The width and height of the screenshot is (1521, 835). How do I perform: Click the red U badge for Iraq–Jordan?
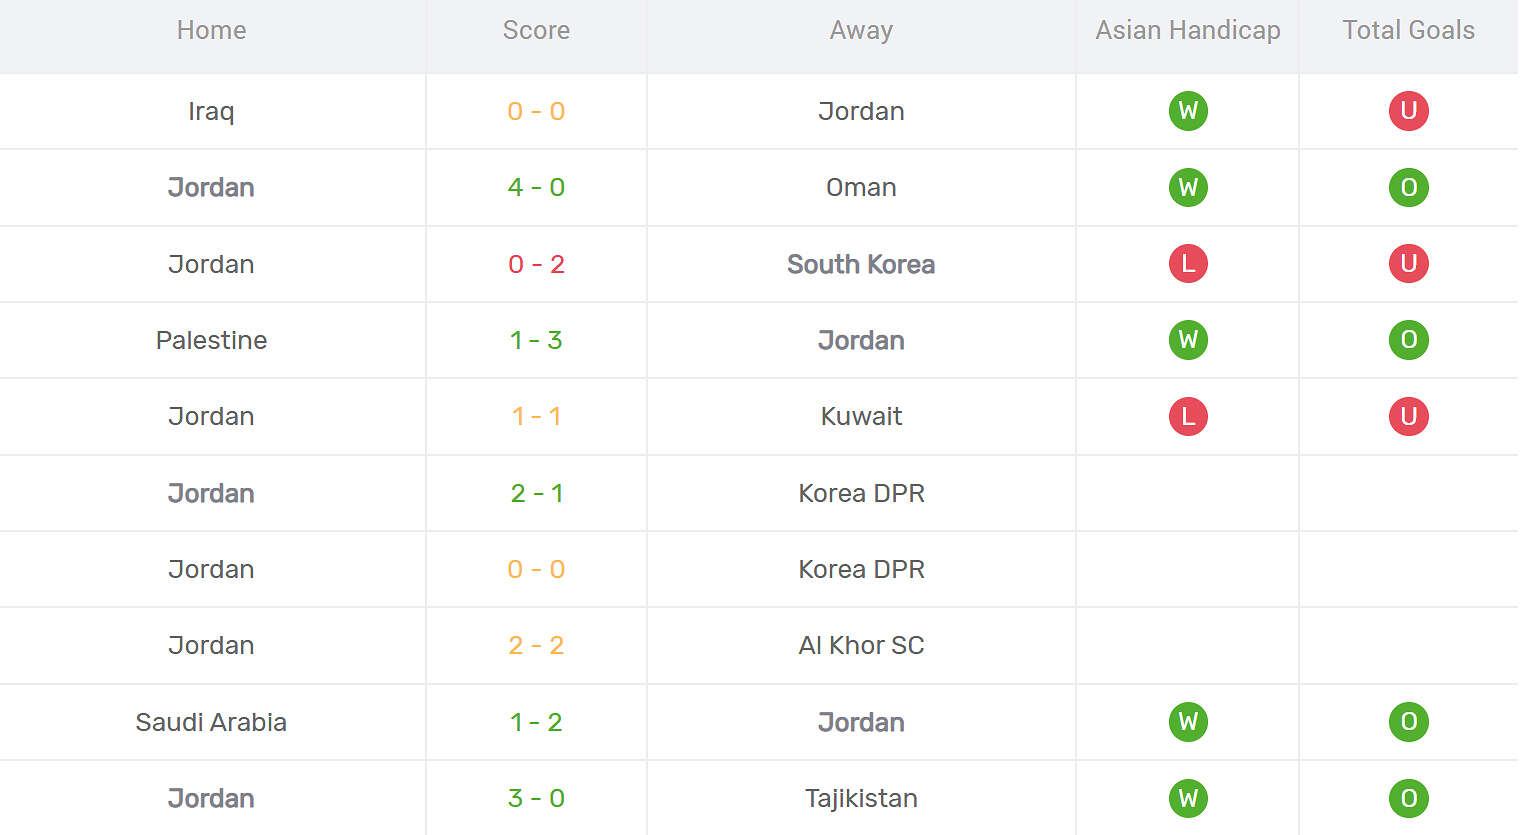pyautogui.click(x=1408, y=111)
